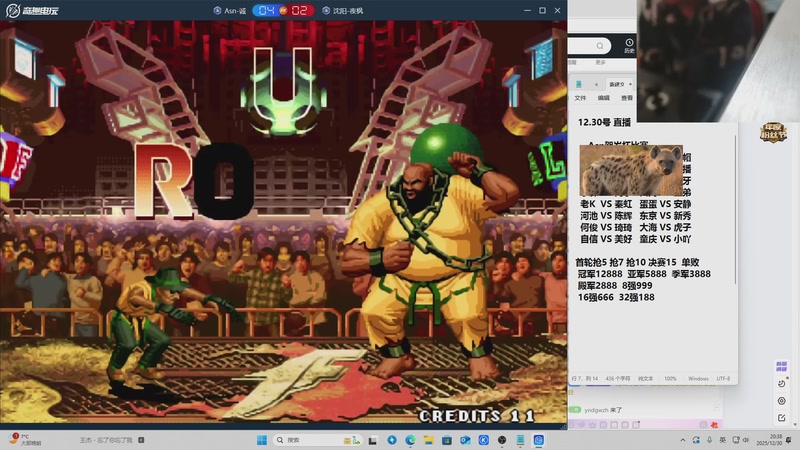Click the game platform logo in title bar
This screenshot has height=450, width=800.
[32, 10]
